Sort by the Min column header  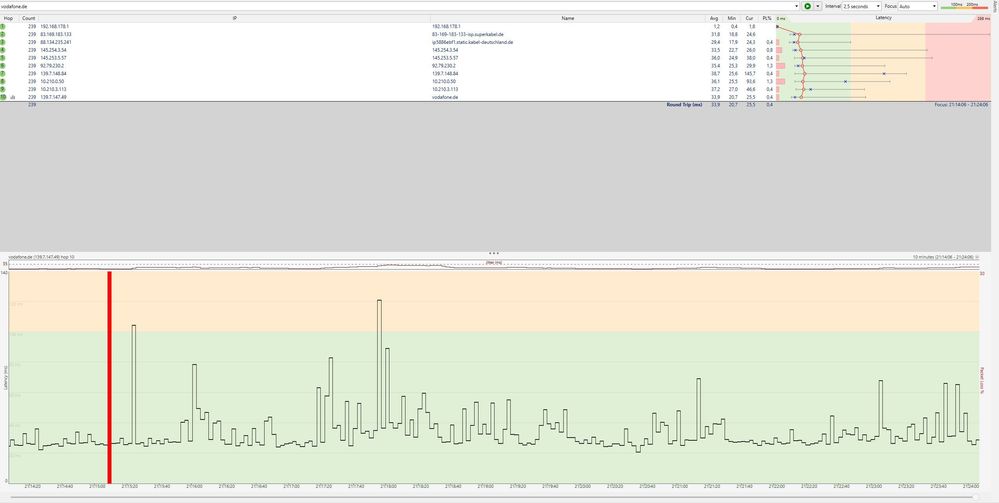(733, 18)
